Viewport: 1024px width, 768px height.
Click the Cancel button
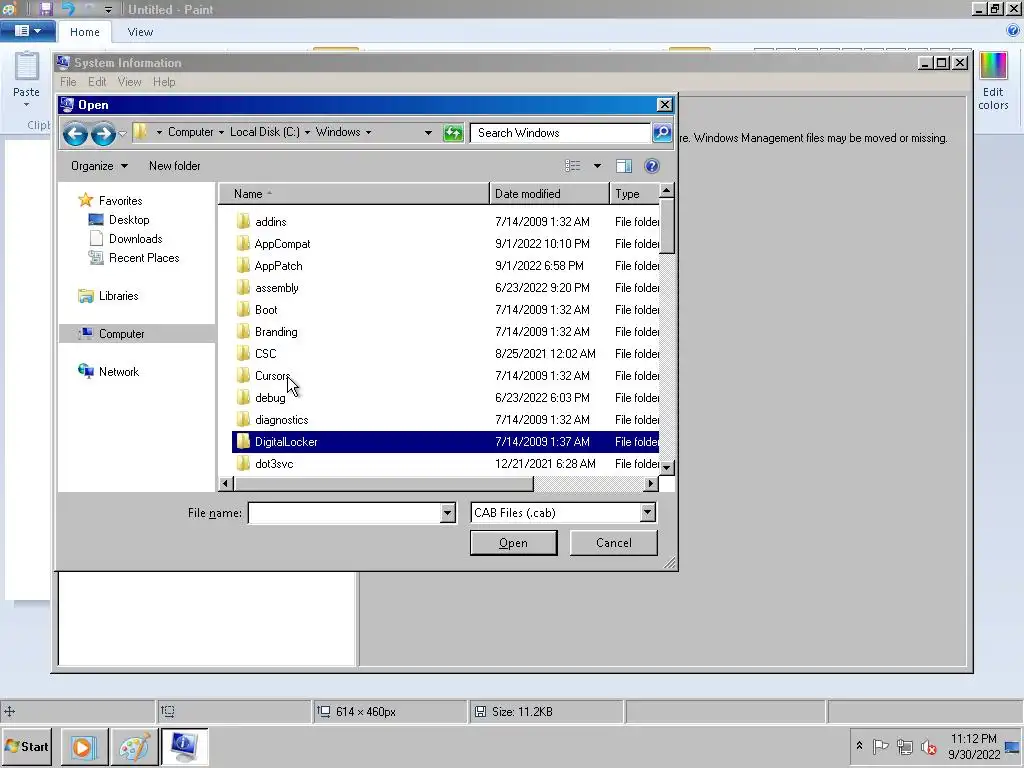[613, 543]
